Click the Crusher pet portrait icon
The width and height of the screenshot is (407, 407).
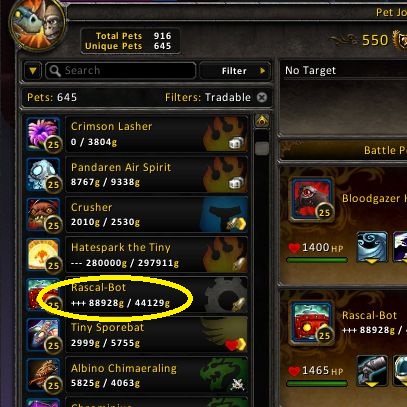click(43, 215)
